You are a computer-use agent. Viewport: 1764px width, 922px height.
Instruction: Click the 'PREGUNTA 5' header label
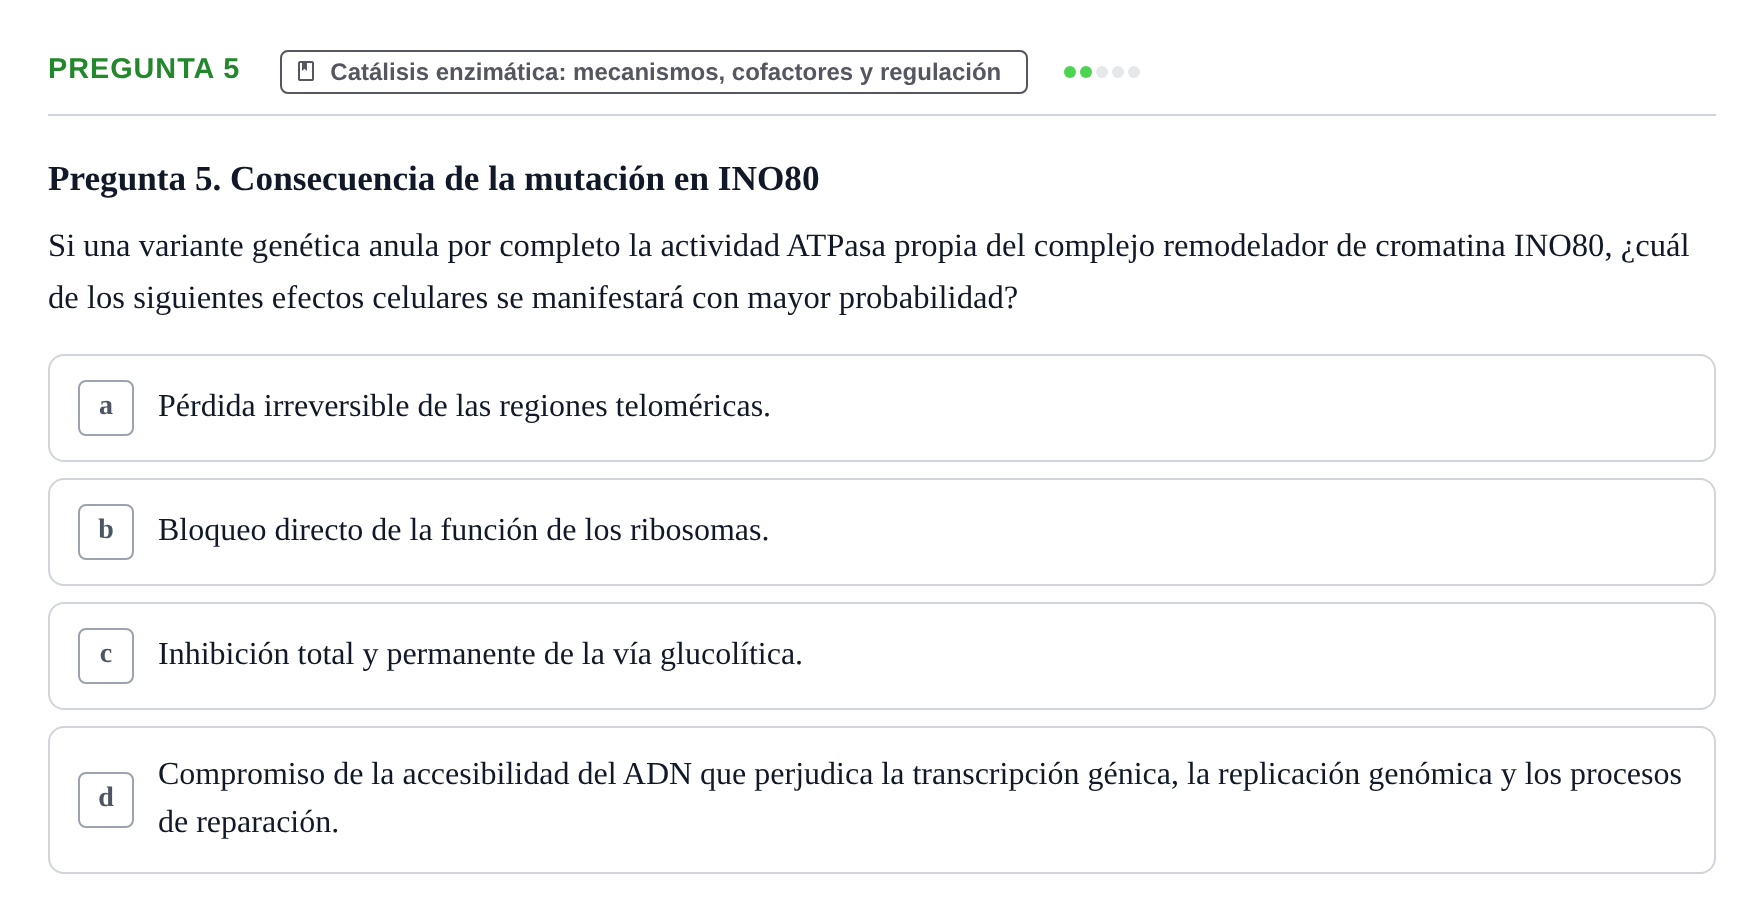point(144,69)
